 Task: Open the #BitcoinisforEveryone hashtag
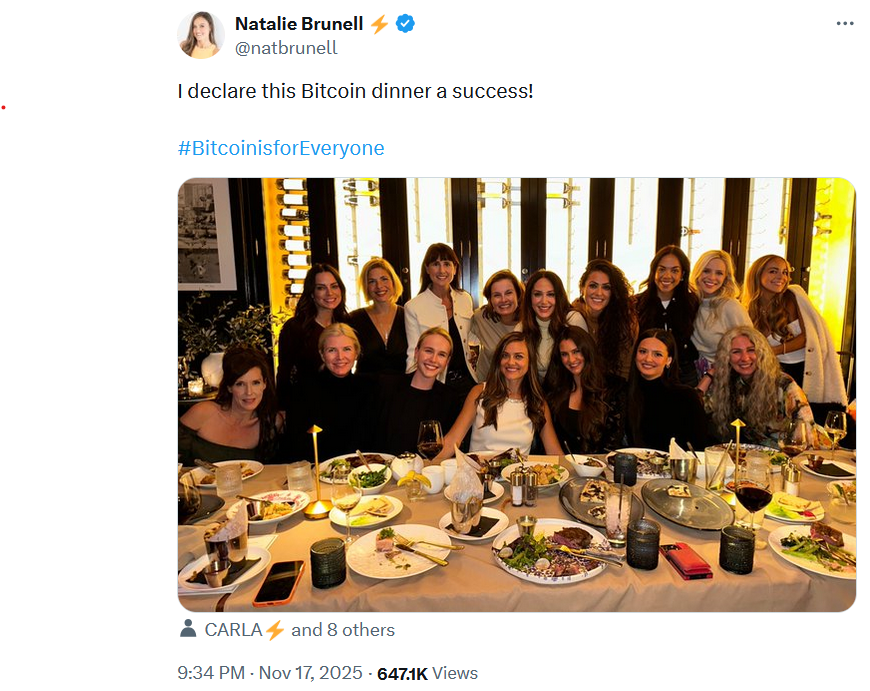click(281, 148)
